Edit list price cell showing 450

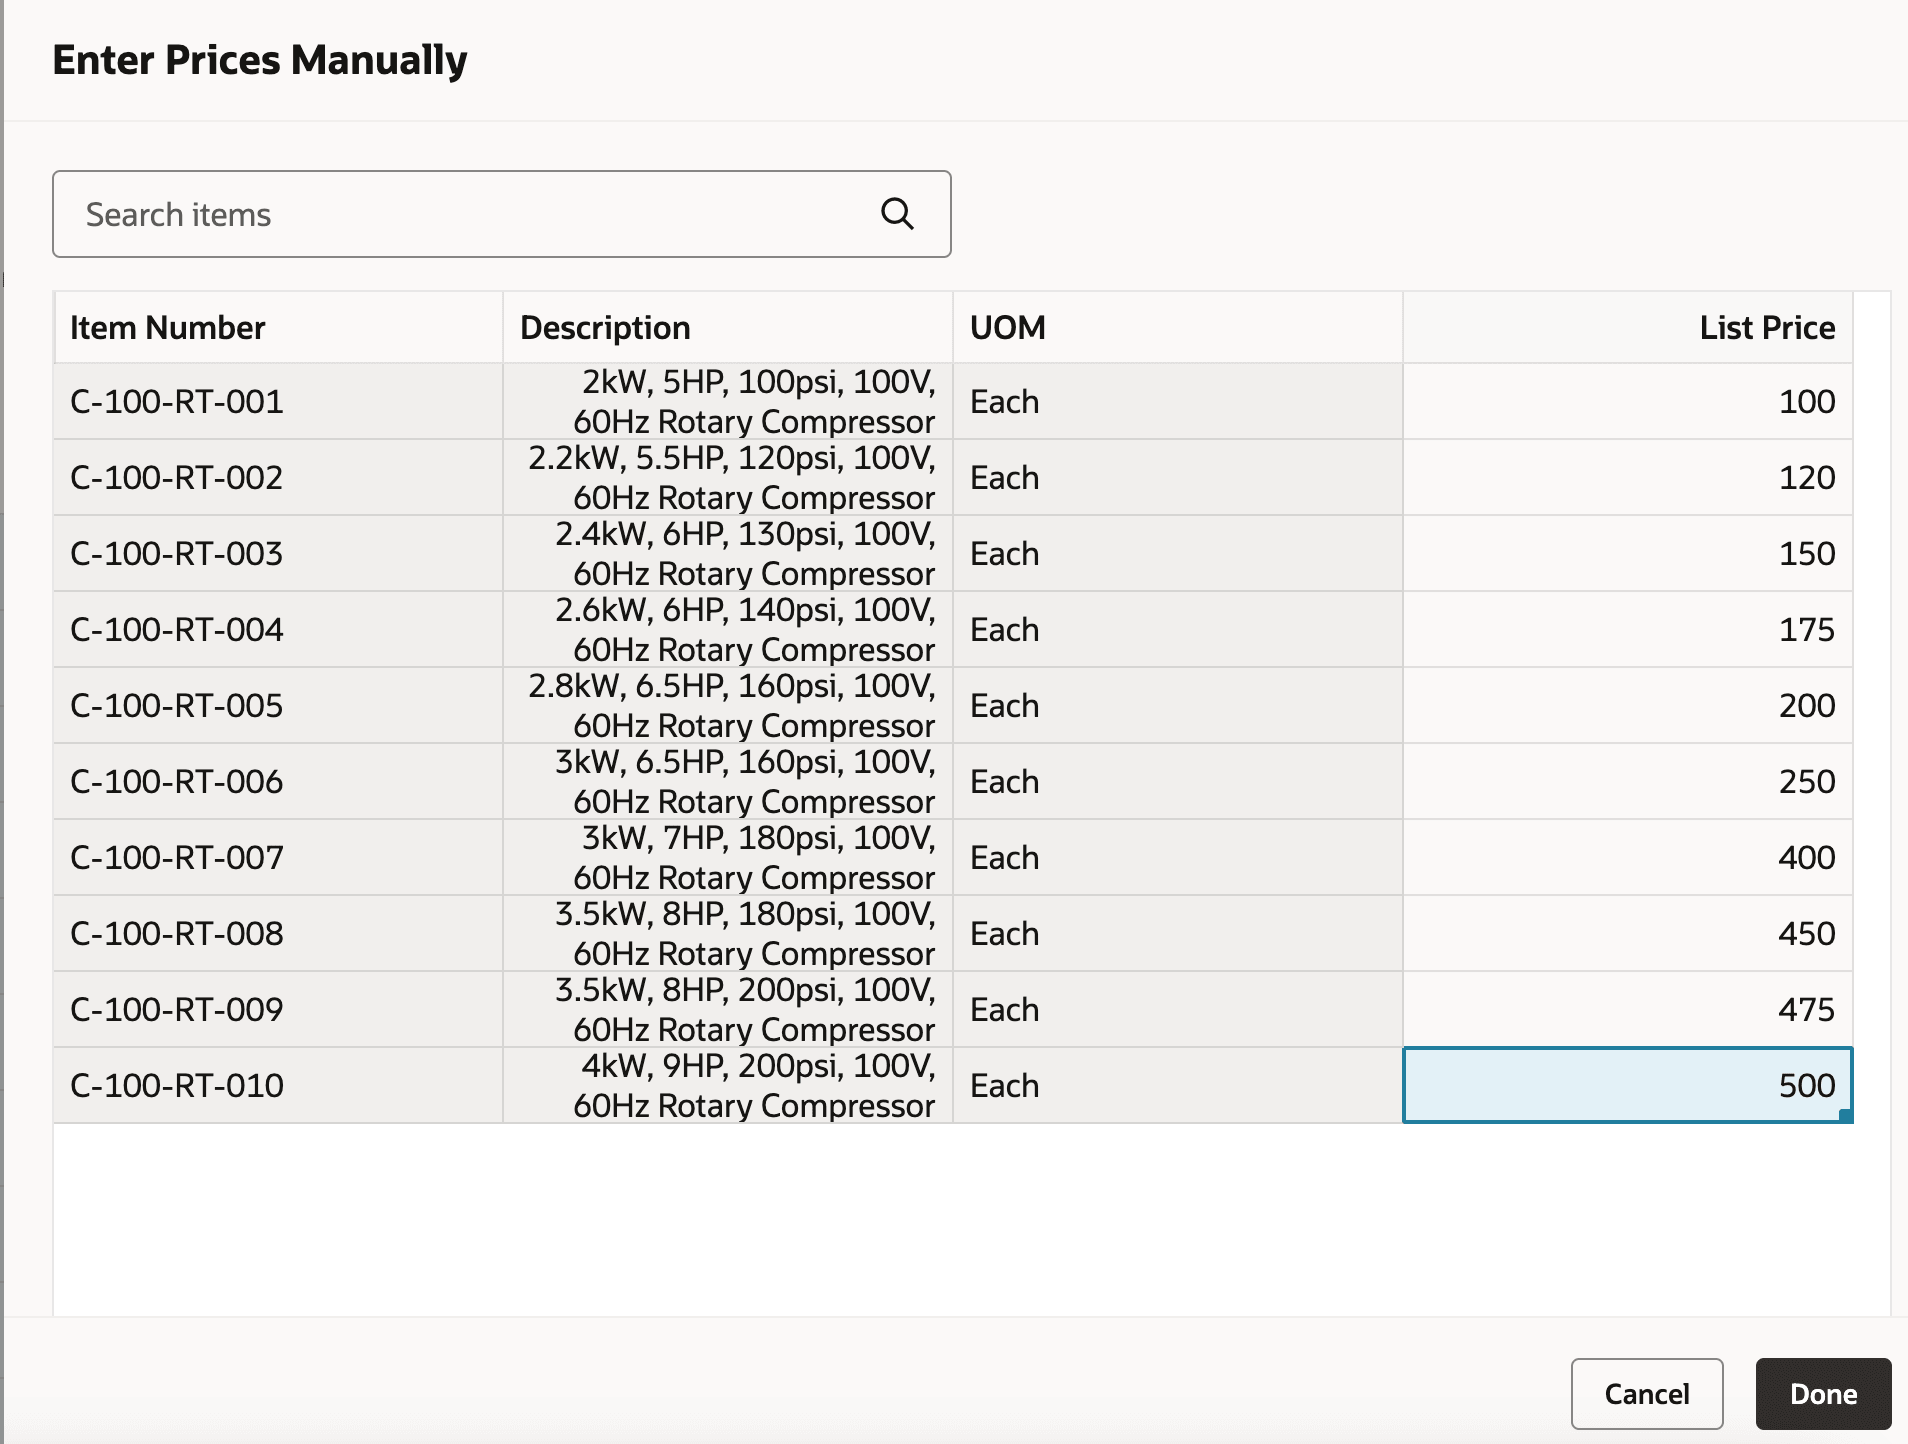1627,934
